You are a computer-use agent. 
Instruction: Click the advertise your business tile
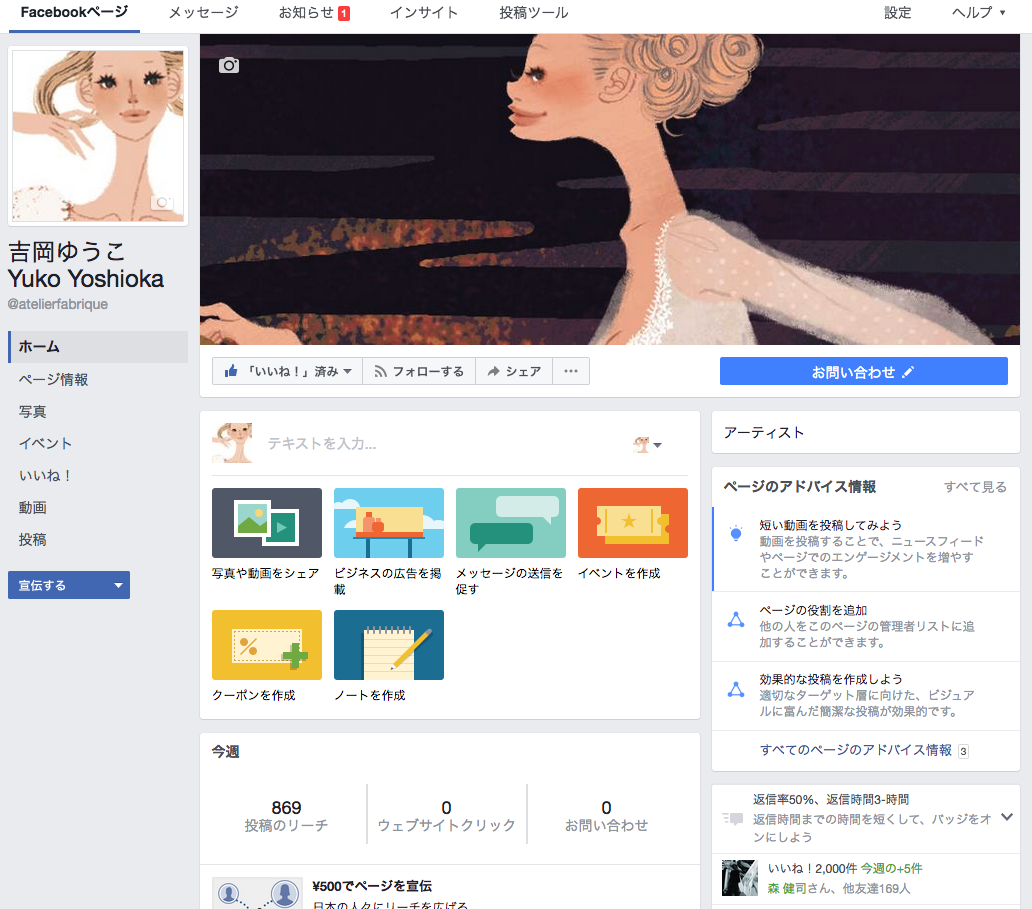388,523
